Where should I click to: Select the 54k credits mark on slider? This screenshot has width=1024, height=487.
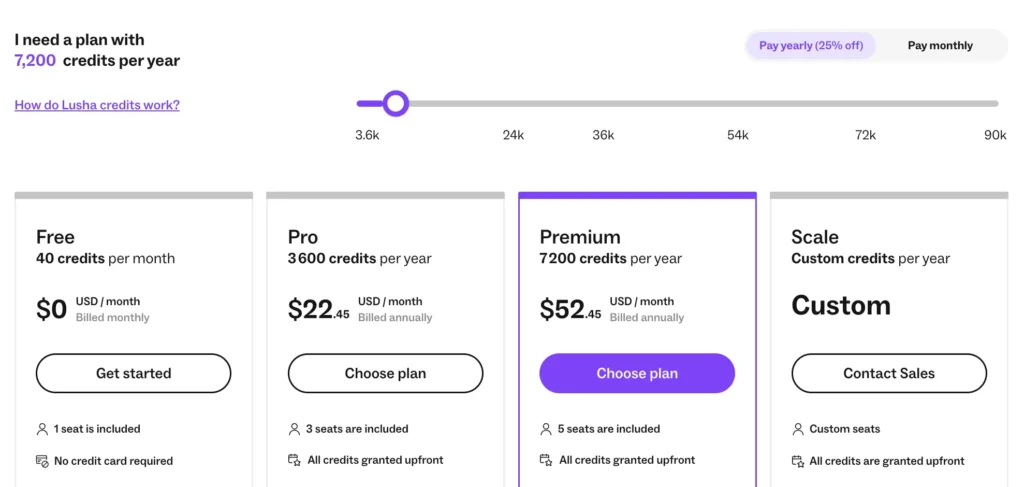[x=738, y=104]
